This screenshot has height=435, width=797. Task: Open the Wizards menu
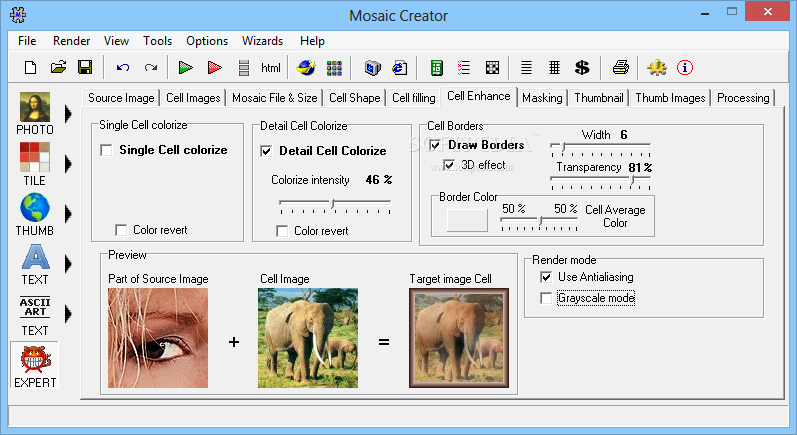(262, 41)
